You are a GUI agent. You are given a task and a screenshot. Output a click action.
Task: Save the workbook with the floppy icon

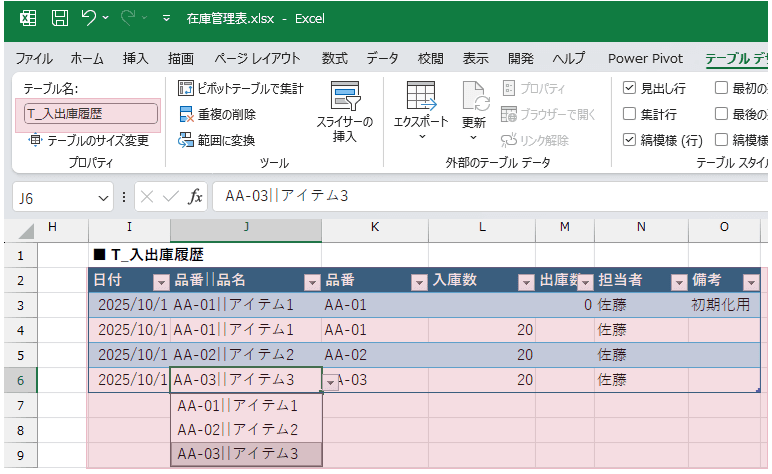pyautogui.click(x=60, y=19)
